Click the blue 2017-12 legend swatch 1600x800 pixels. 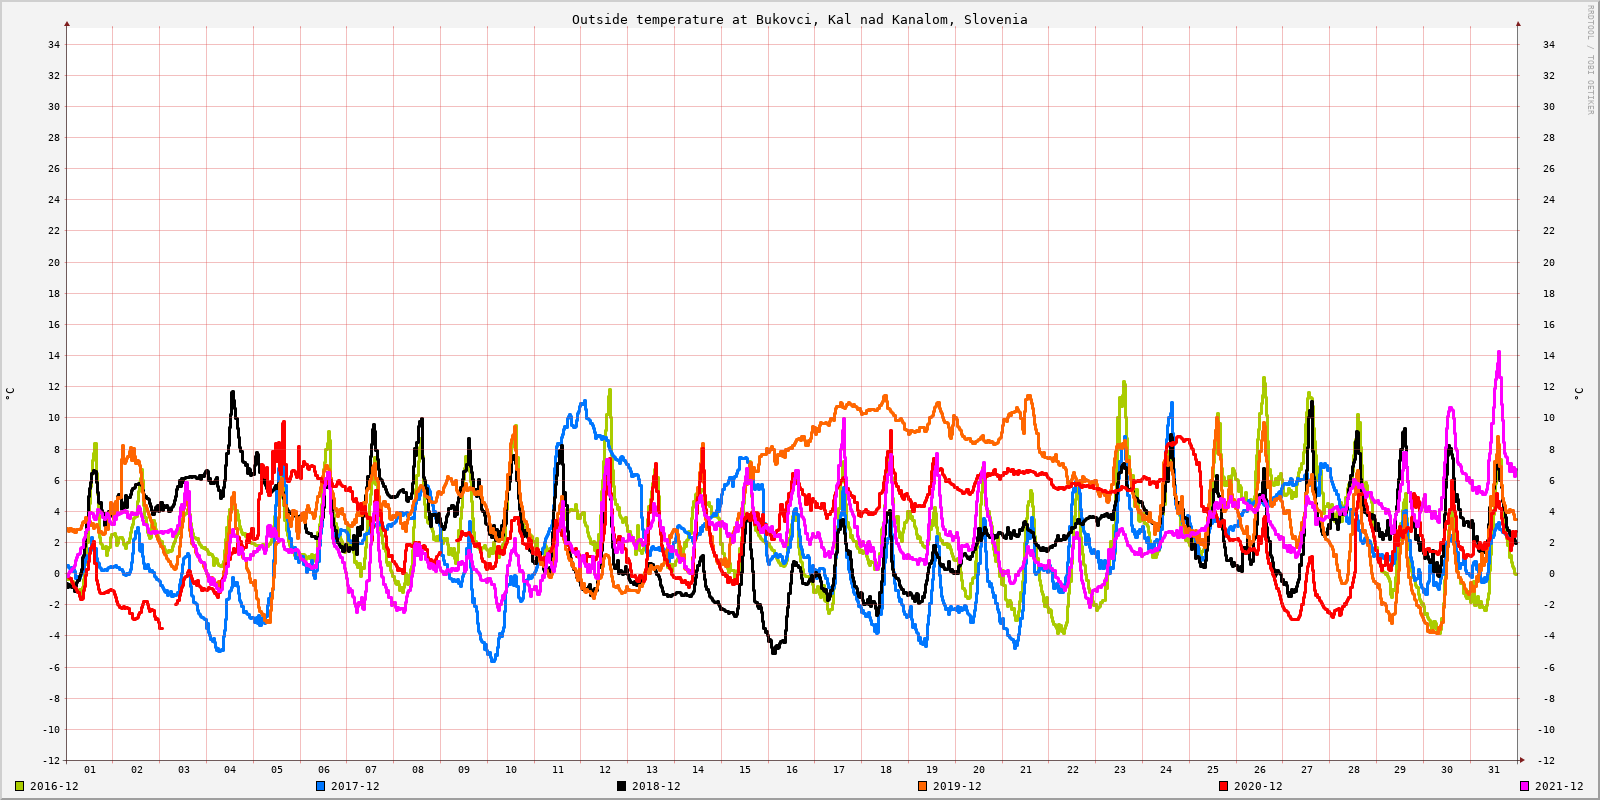(320, 786)
